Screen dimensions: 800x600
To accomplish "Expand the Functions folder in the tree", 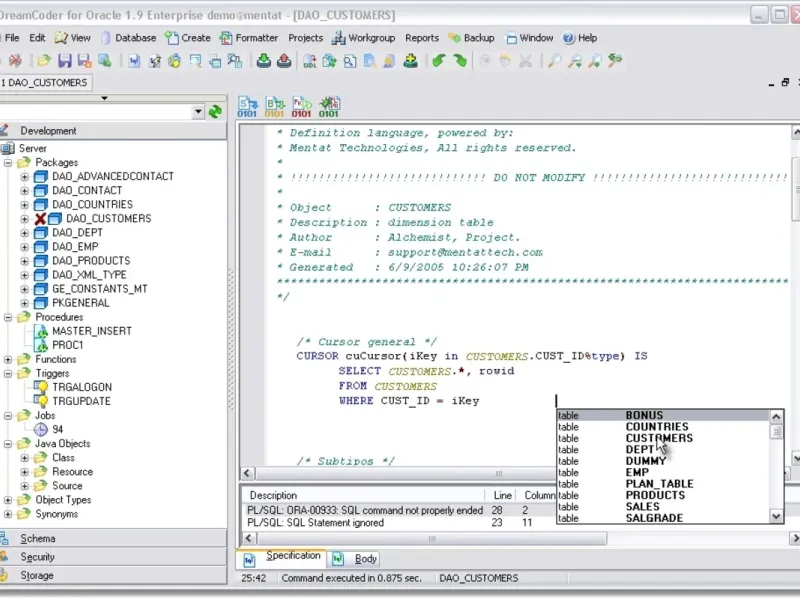I will (9, 360).
